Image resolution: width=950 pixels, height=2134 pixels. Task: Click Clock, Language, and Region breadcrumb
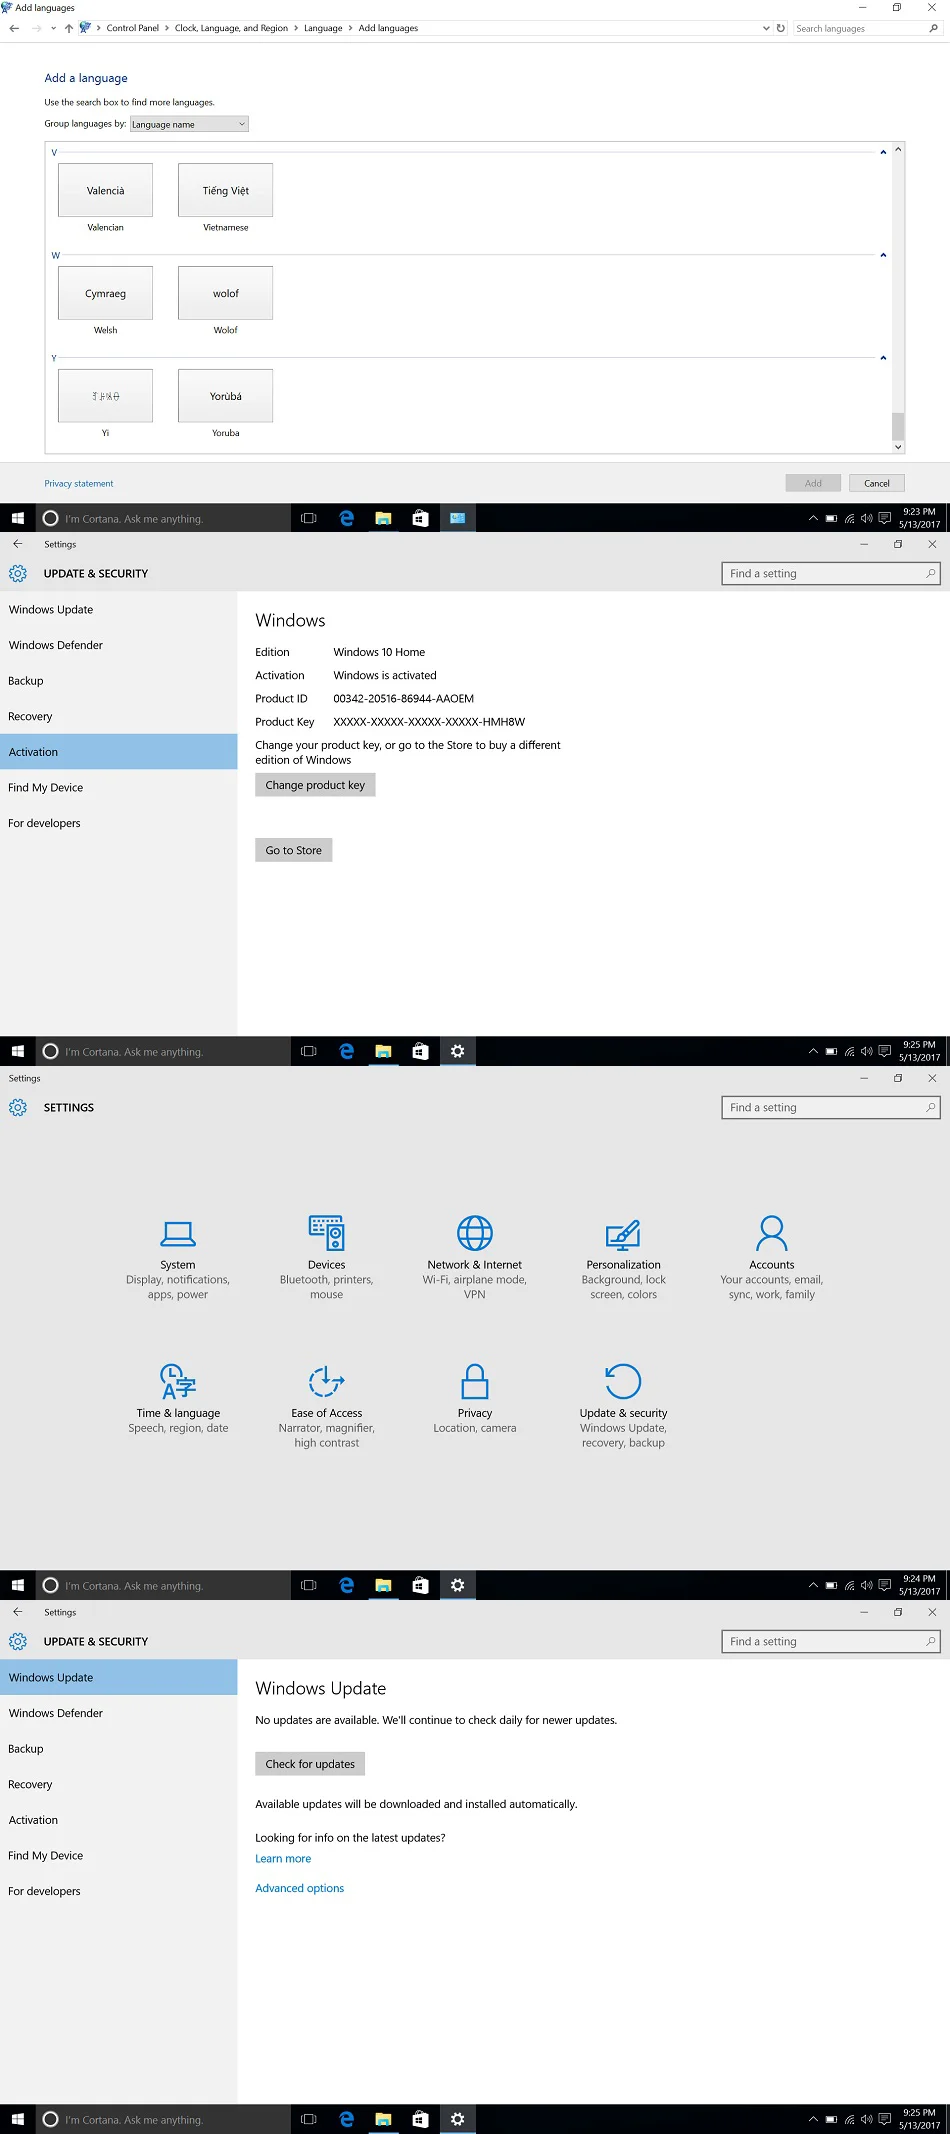coord(231,28)
